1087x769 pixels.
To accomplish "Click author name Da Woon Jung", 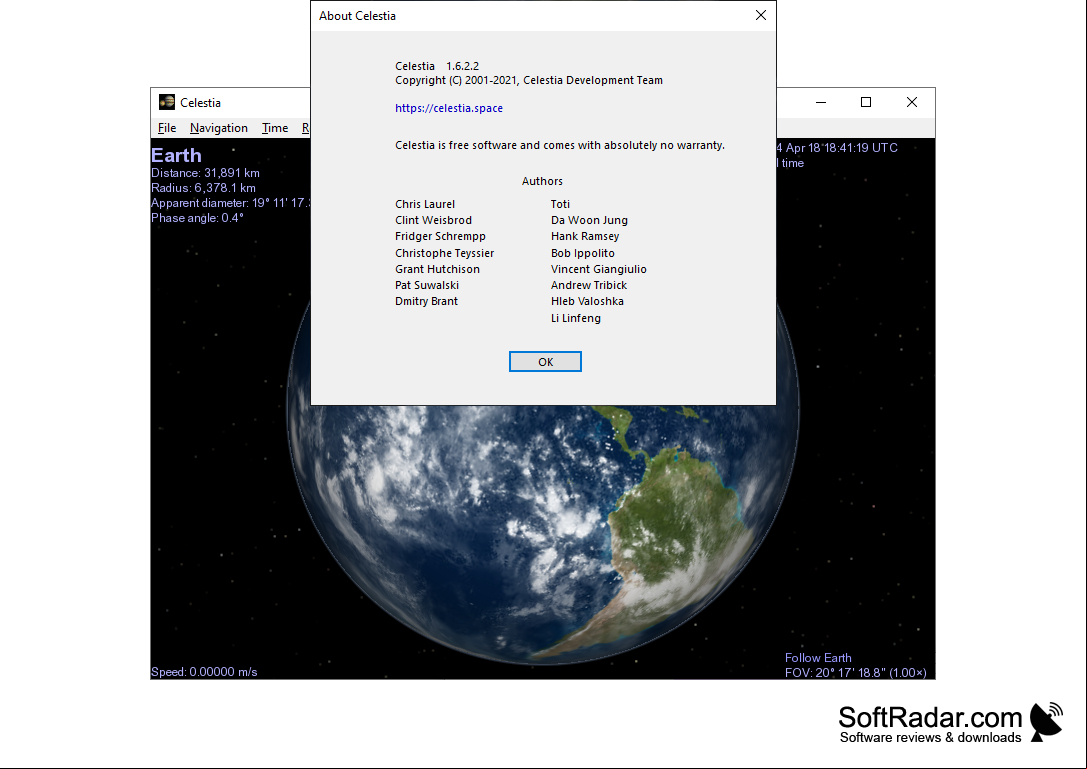I will [589, 220].
